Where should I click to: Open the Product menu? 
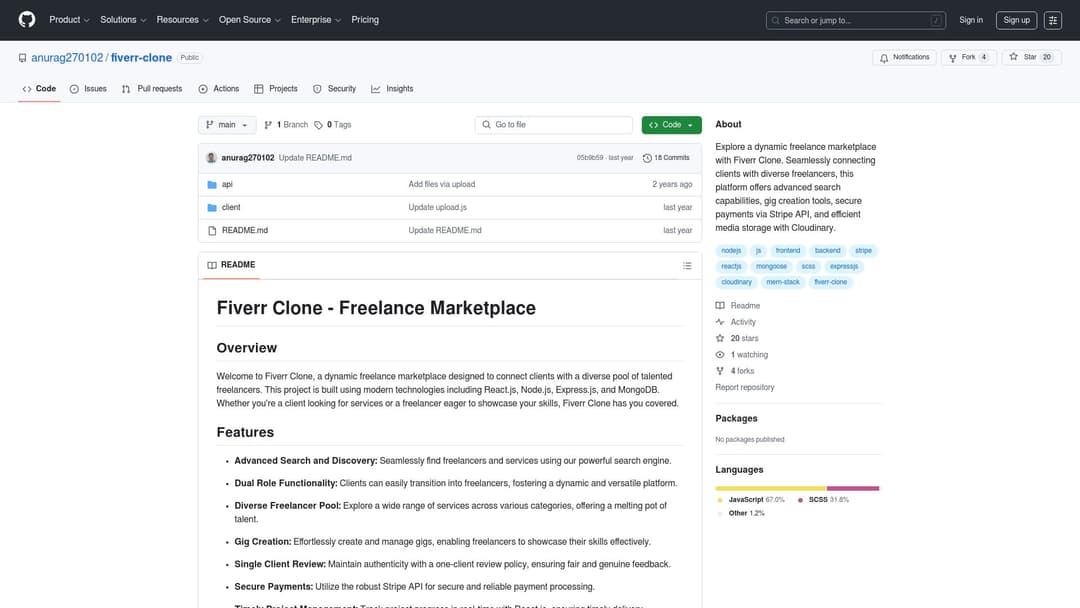coord(69,20)
